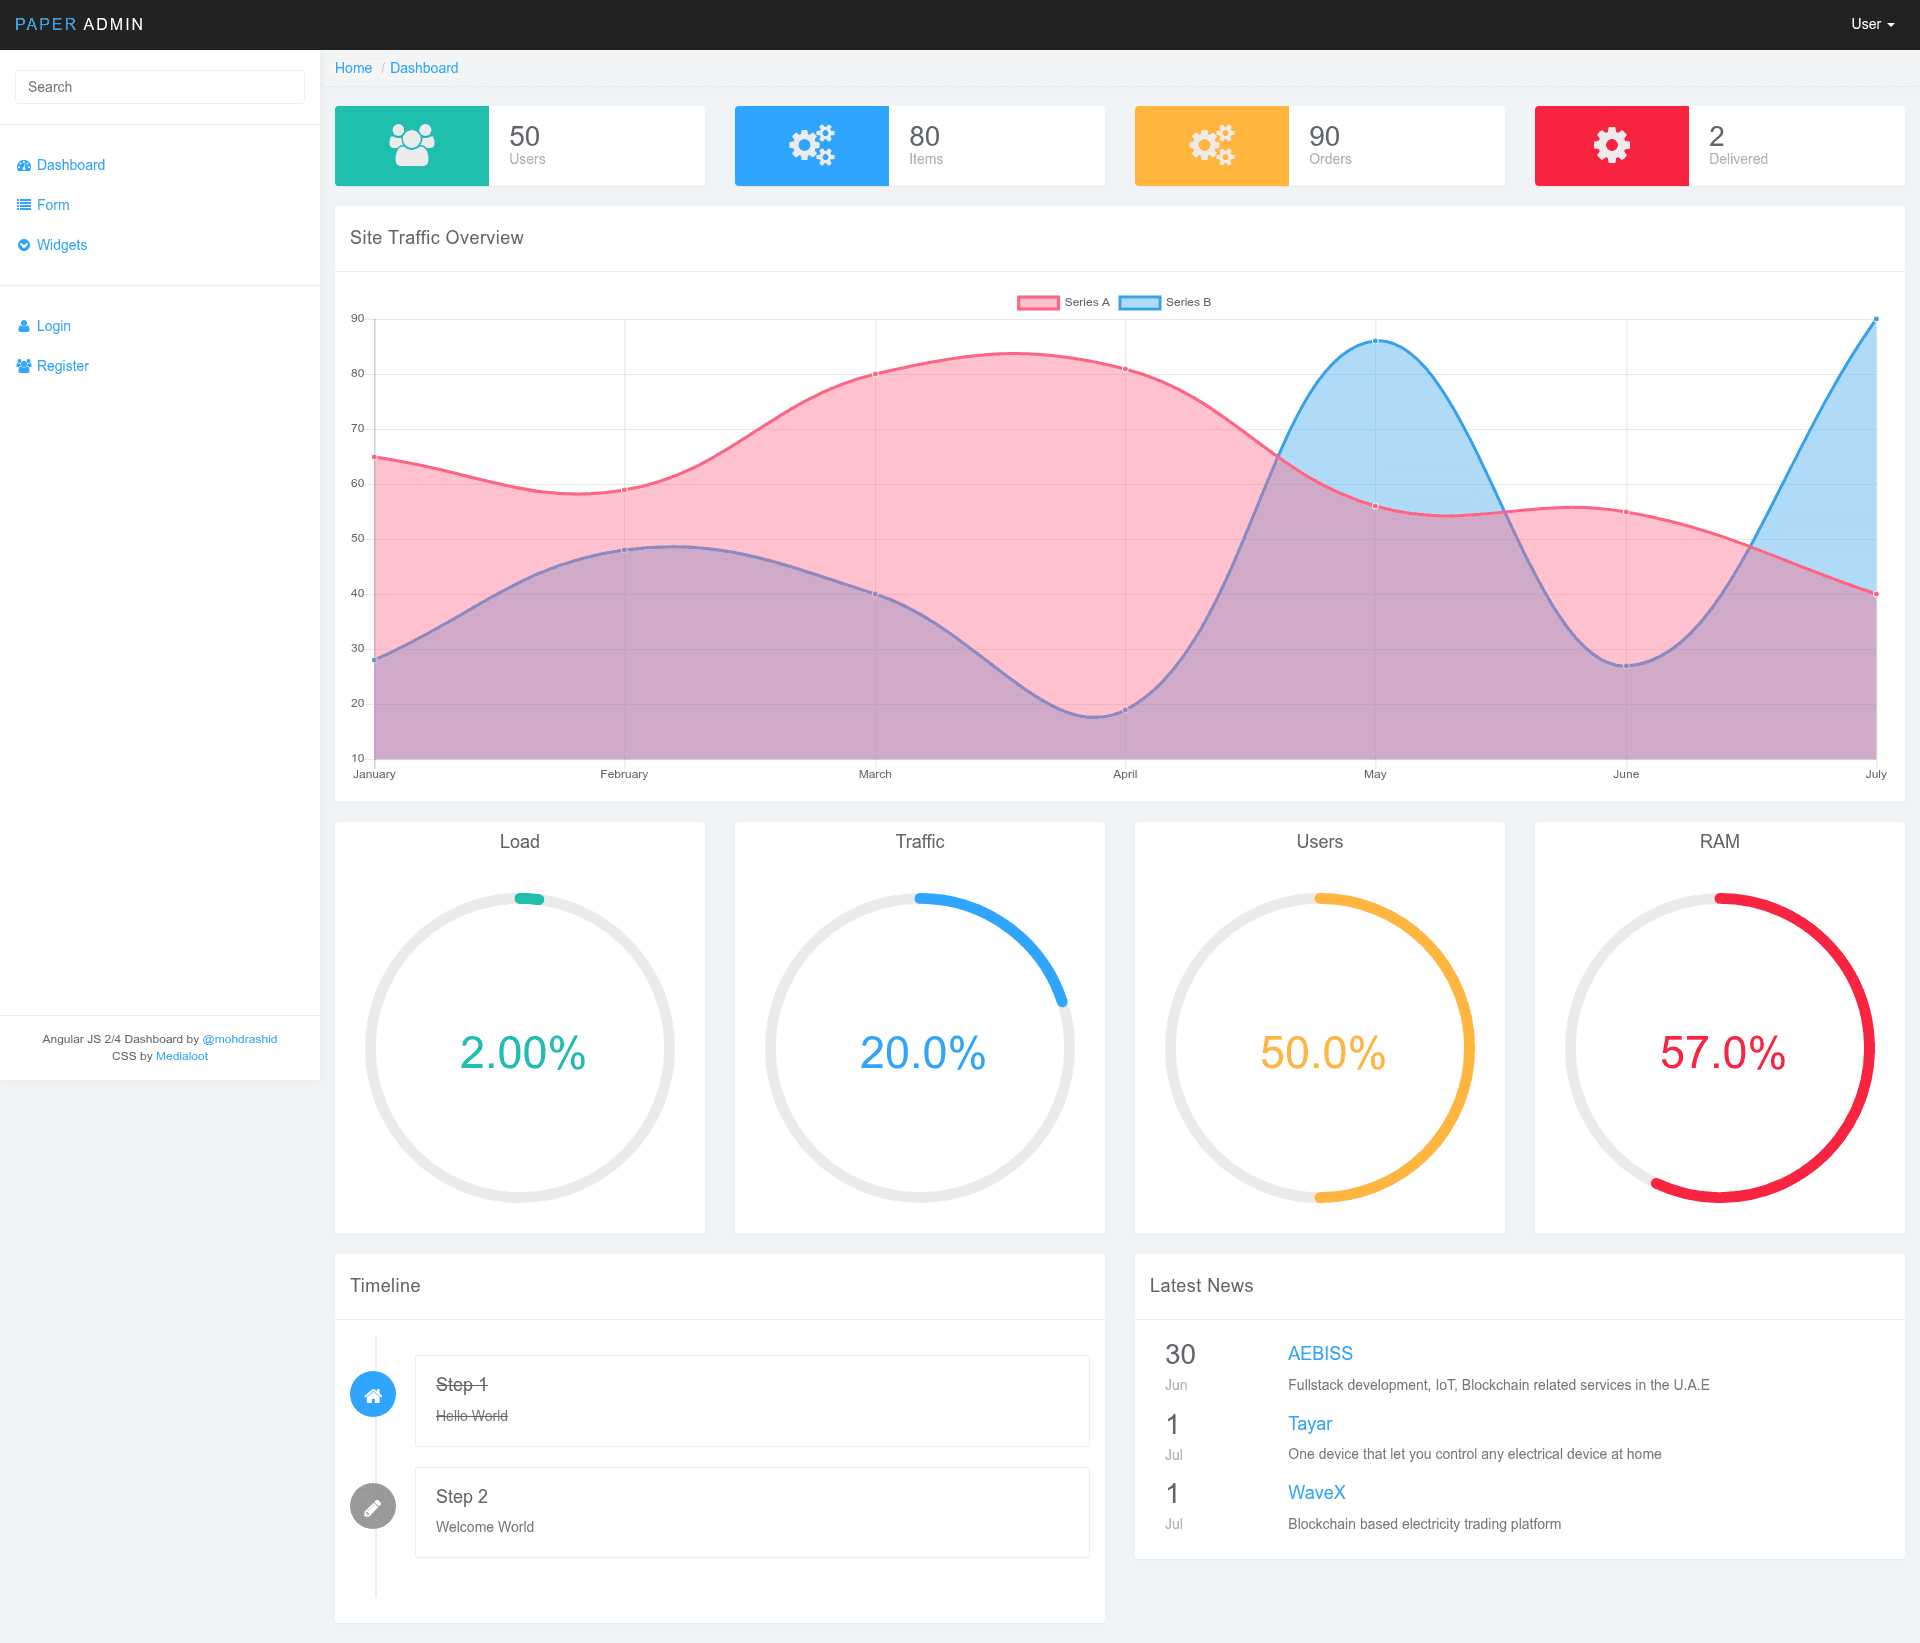Click the blue Items gears icon tile
The width and height of the screenshot is (1920, 1643).
click(x=812, y=146)
